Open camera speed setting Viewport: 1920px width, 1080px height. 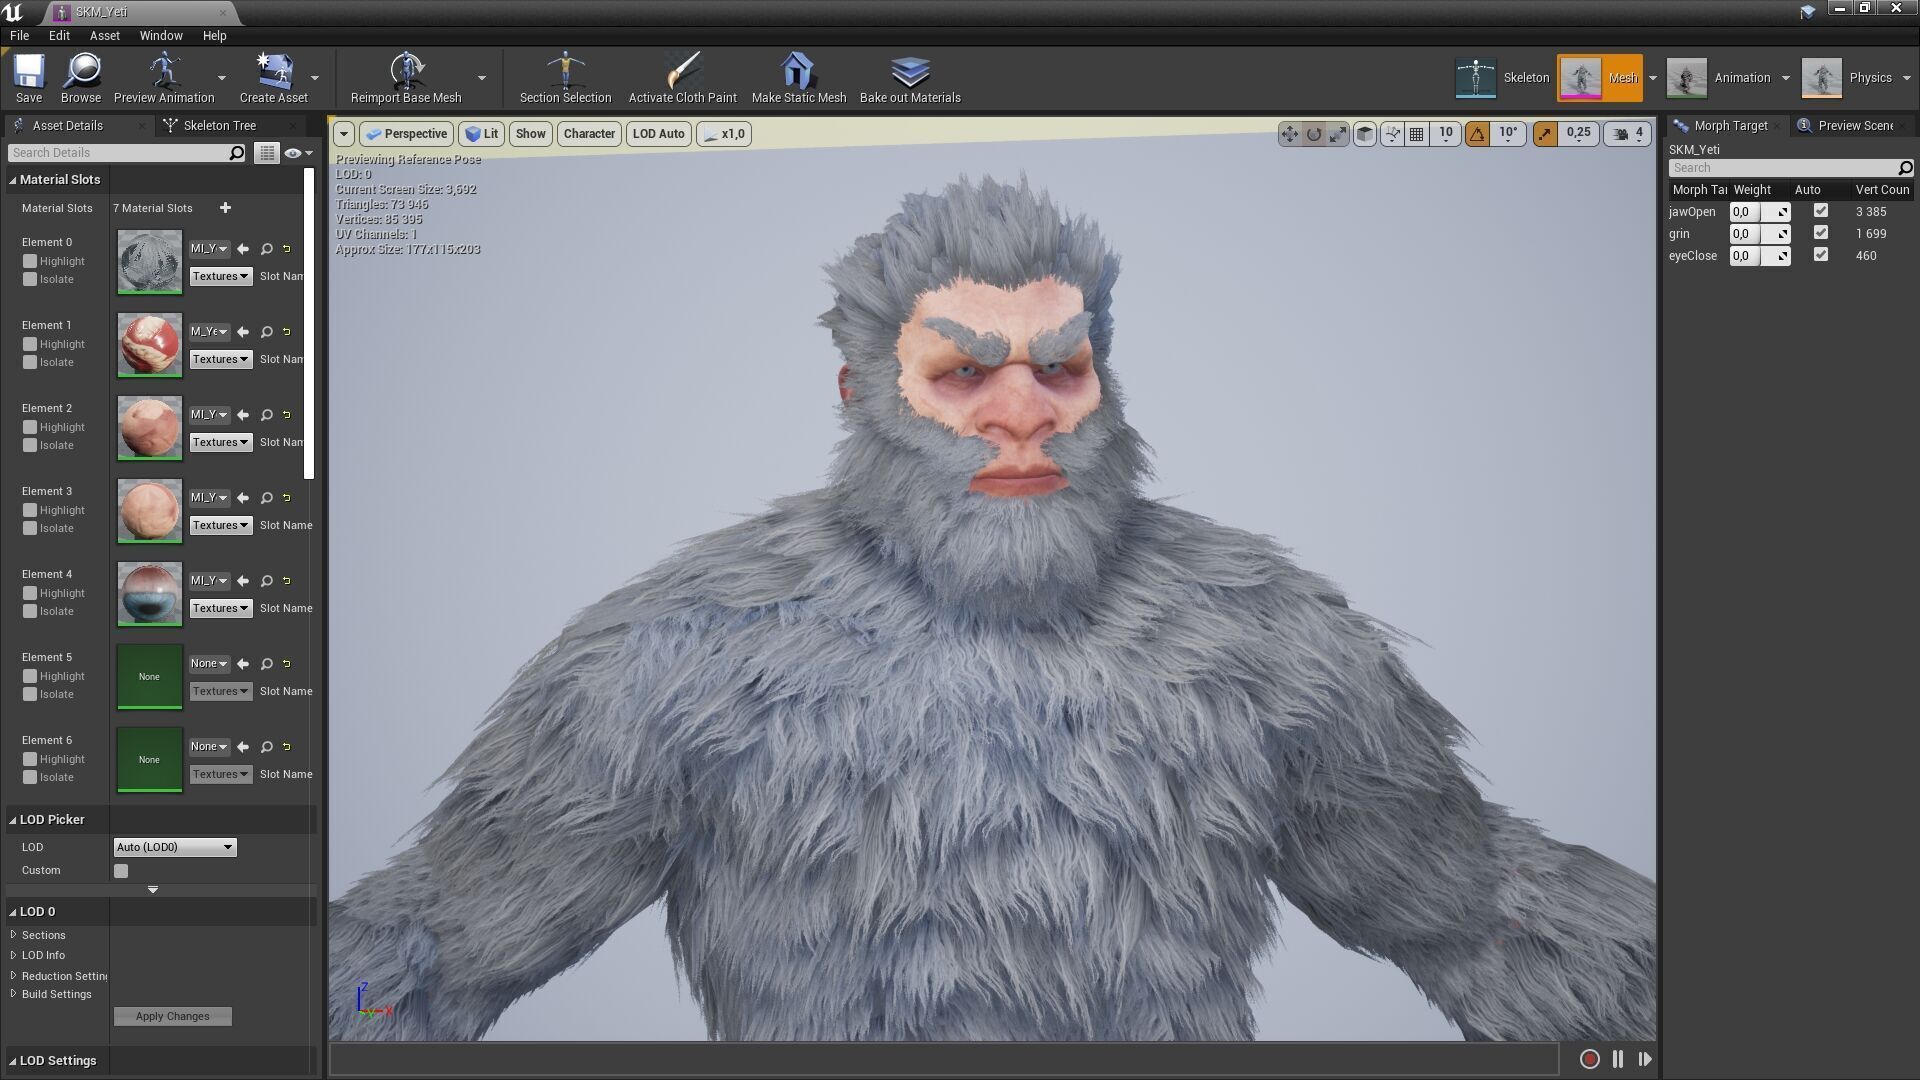click(1628, 134)
